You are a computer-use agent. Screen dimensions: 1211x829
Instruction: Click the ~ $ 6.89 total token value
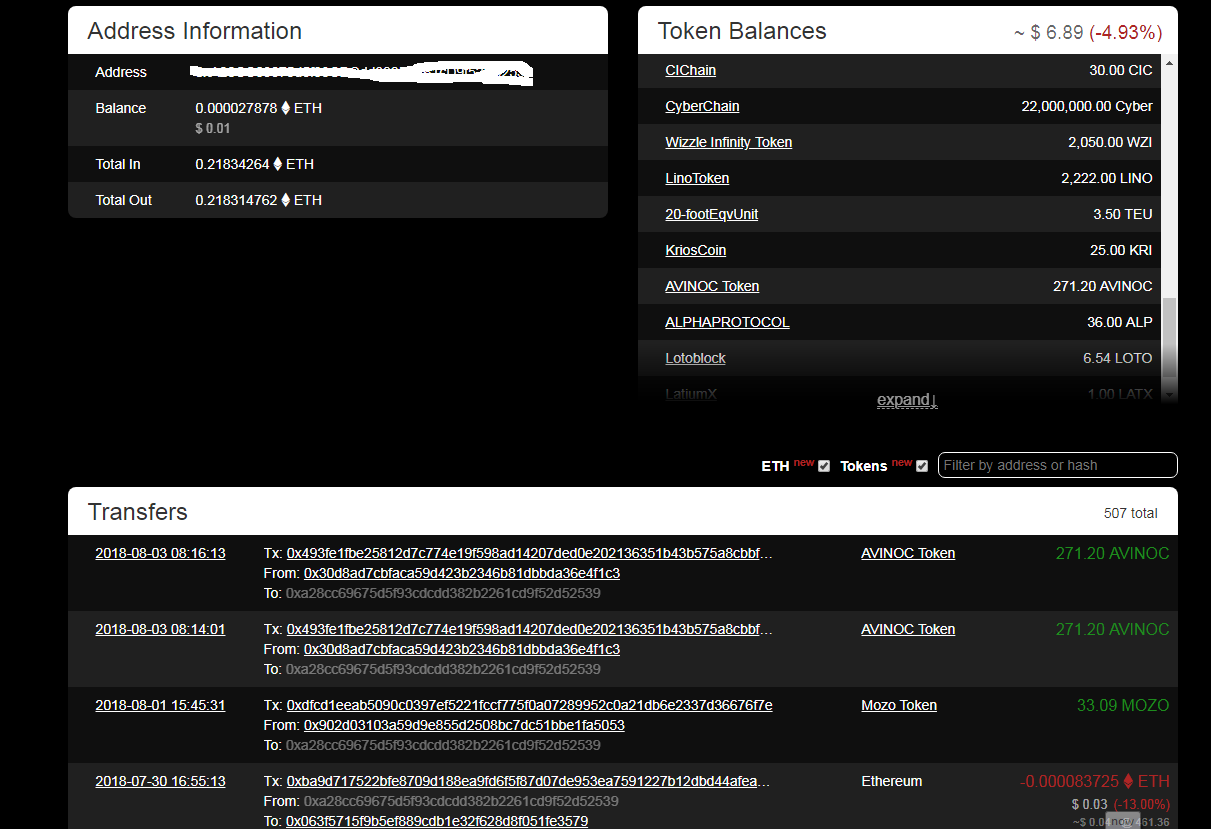point(1048,32)
